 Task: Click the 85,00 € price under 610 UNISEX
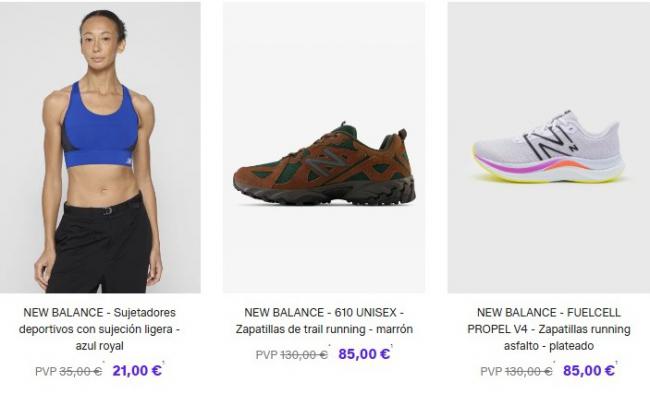click(x=364, y=354)
